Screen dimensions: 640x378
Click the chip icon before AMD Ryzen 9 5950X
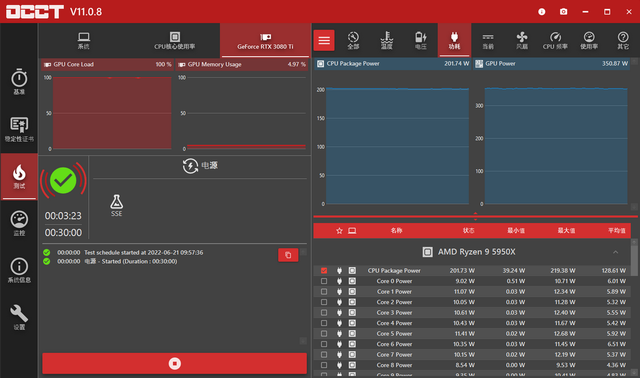(427, 252)
